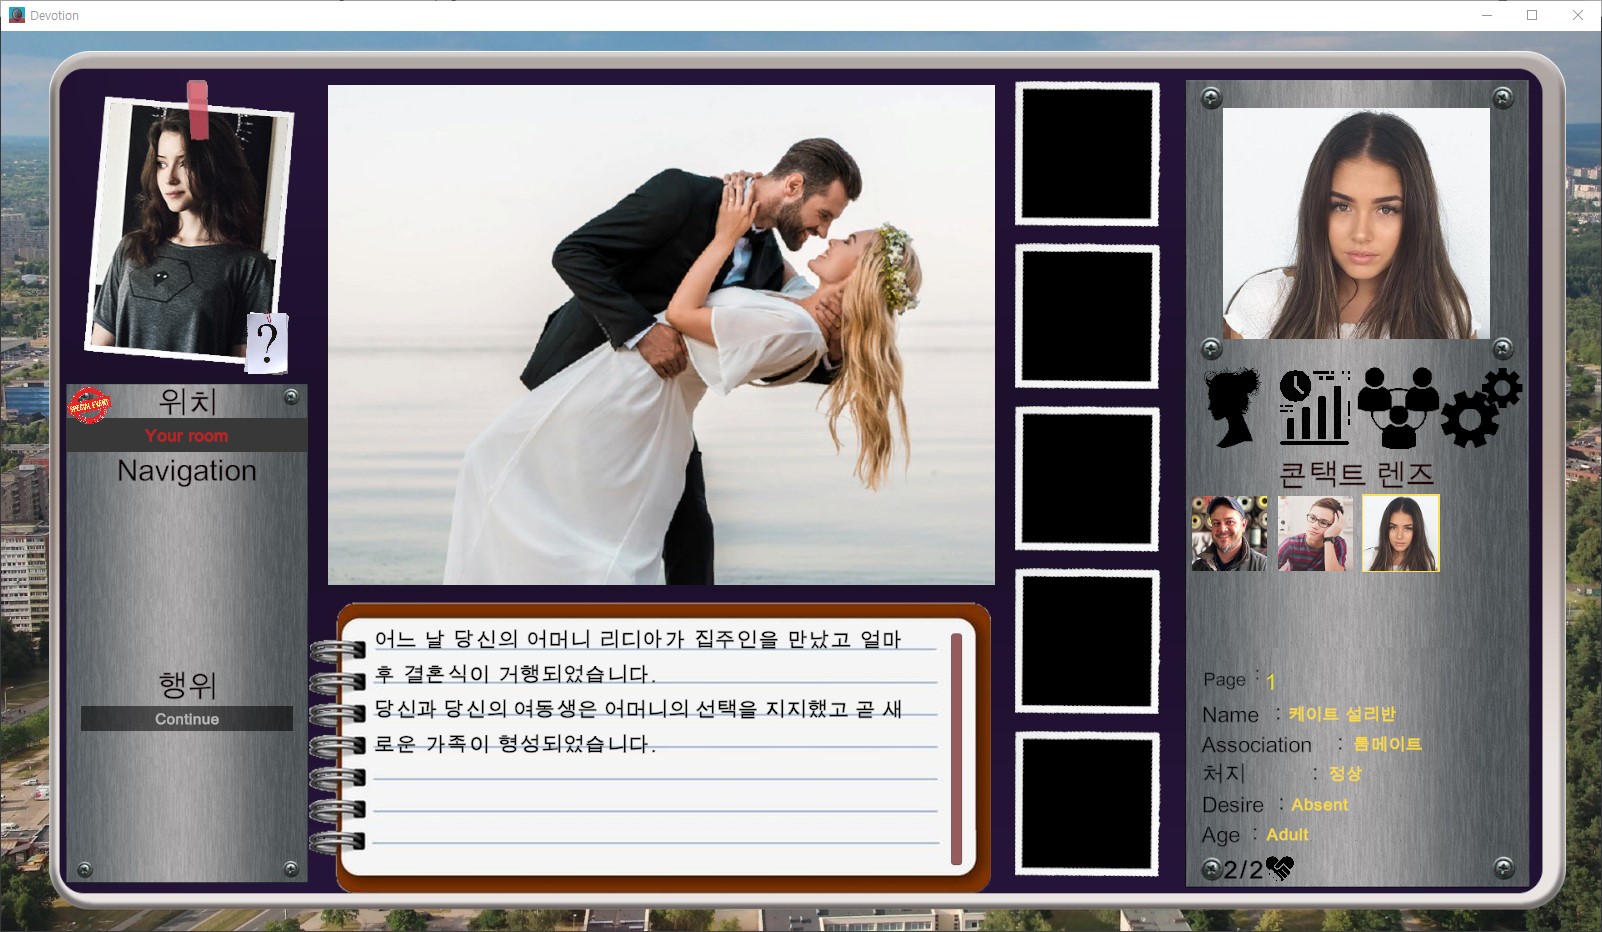Click the red Special Event stamp
1602x932 pixels.
89,406
